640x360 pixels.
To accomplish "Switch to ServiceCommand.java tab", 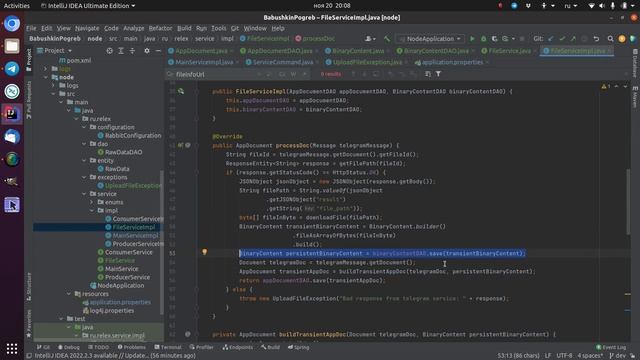I will (282, 62).
